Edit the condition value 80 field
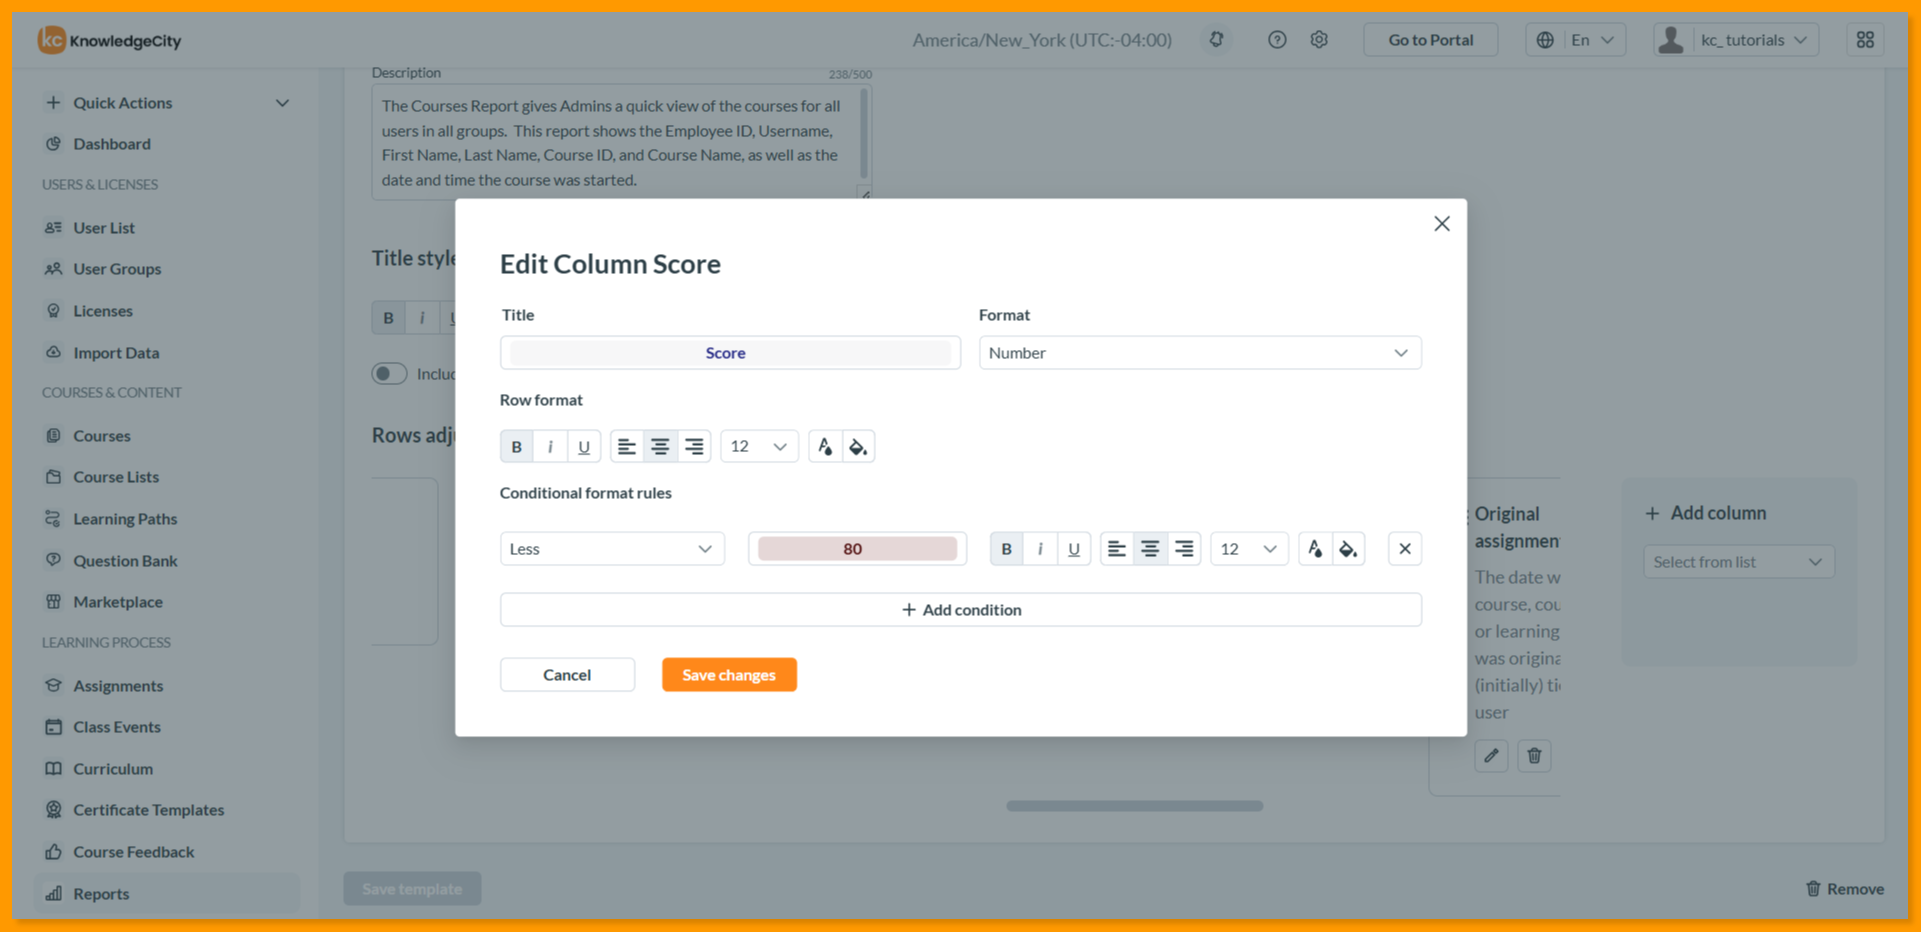The image size is (1921, 932). click(857, 549)
